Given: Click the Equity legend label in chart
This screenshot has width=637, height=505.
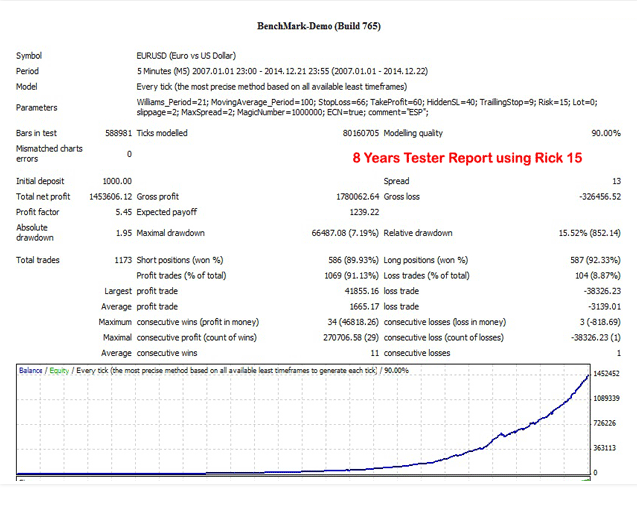Looking at the screenshot, I should tap(59, 371).
